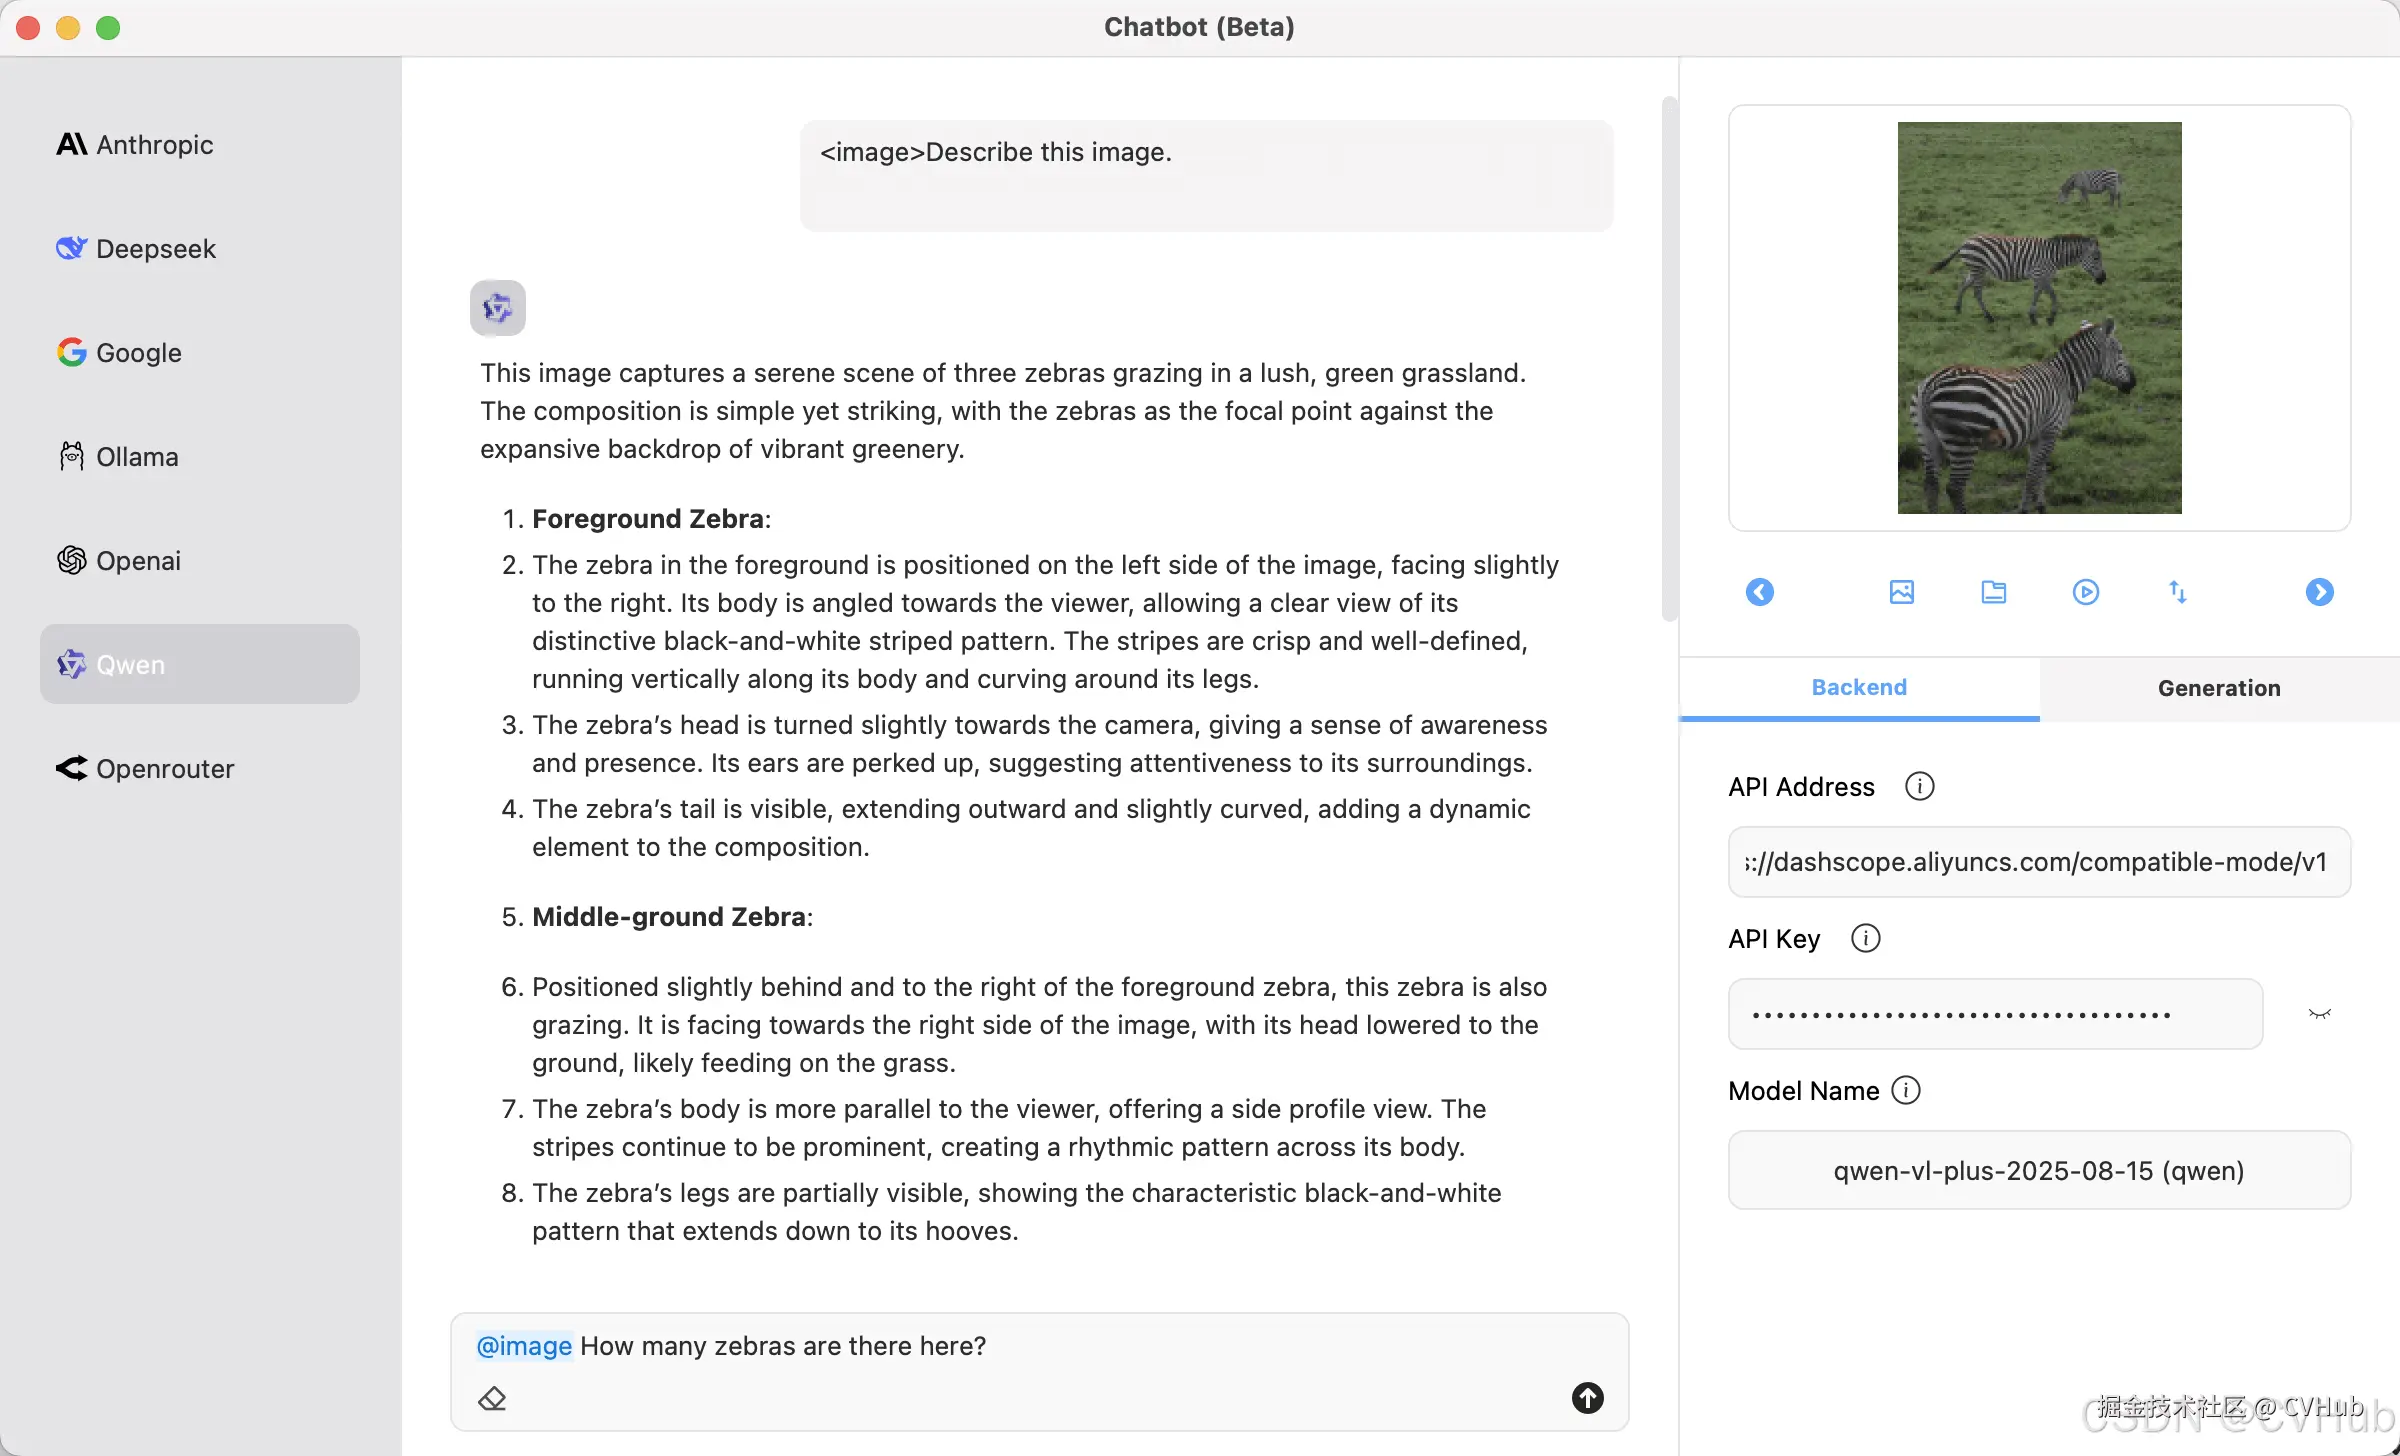Screen dimensions: 2400x1456
Task: Select Anthropic provider in sidebar
Action: pyautogui.click(x=135, y=145)
